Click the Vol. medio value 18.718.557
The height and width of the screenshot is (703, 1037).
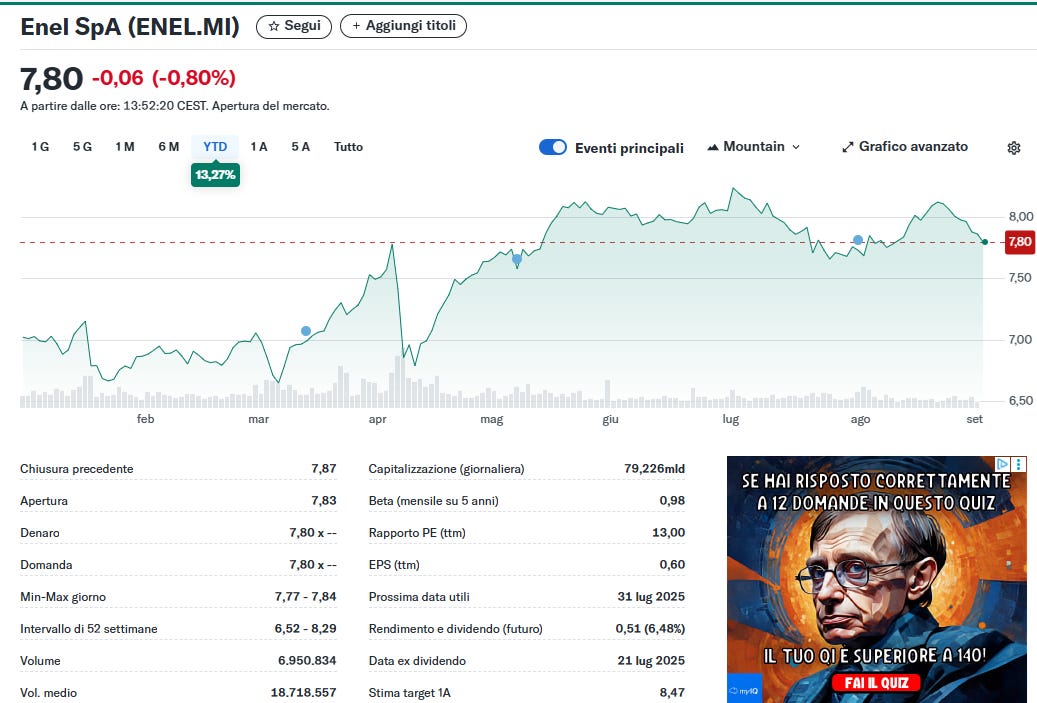[304, 692]
